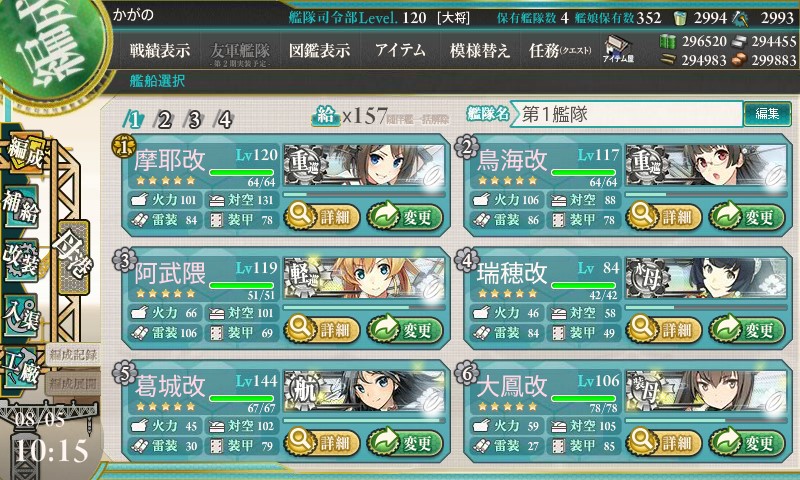Image resolution: width=800 pixels, height=480 pixels.
Task: Open 図鑑表示 encyclopedia menu
Action: [x=319, y=50]
